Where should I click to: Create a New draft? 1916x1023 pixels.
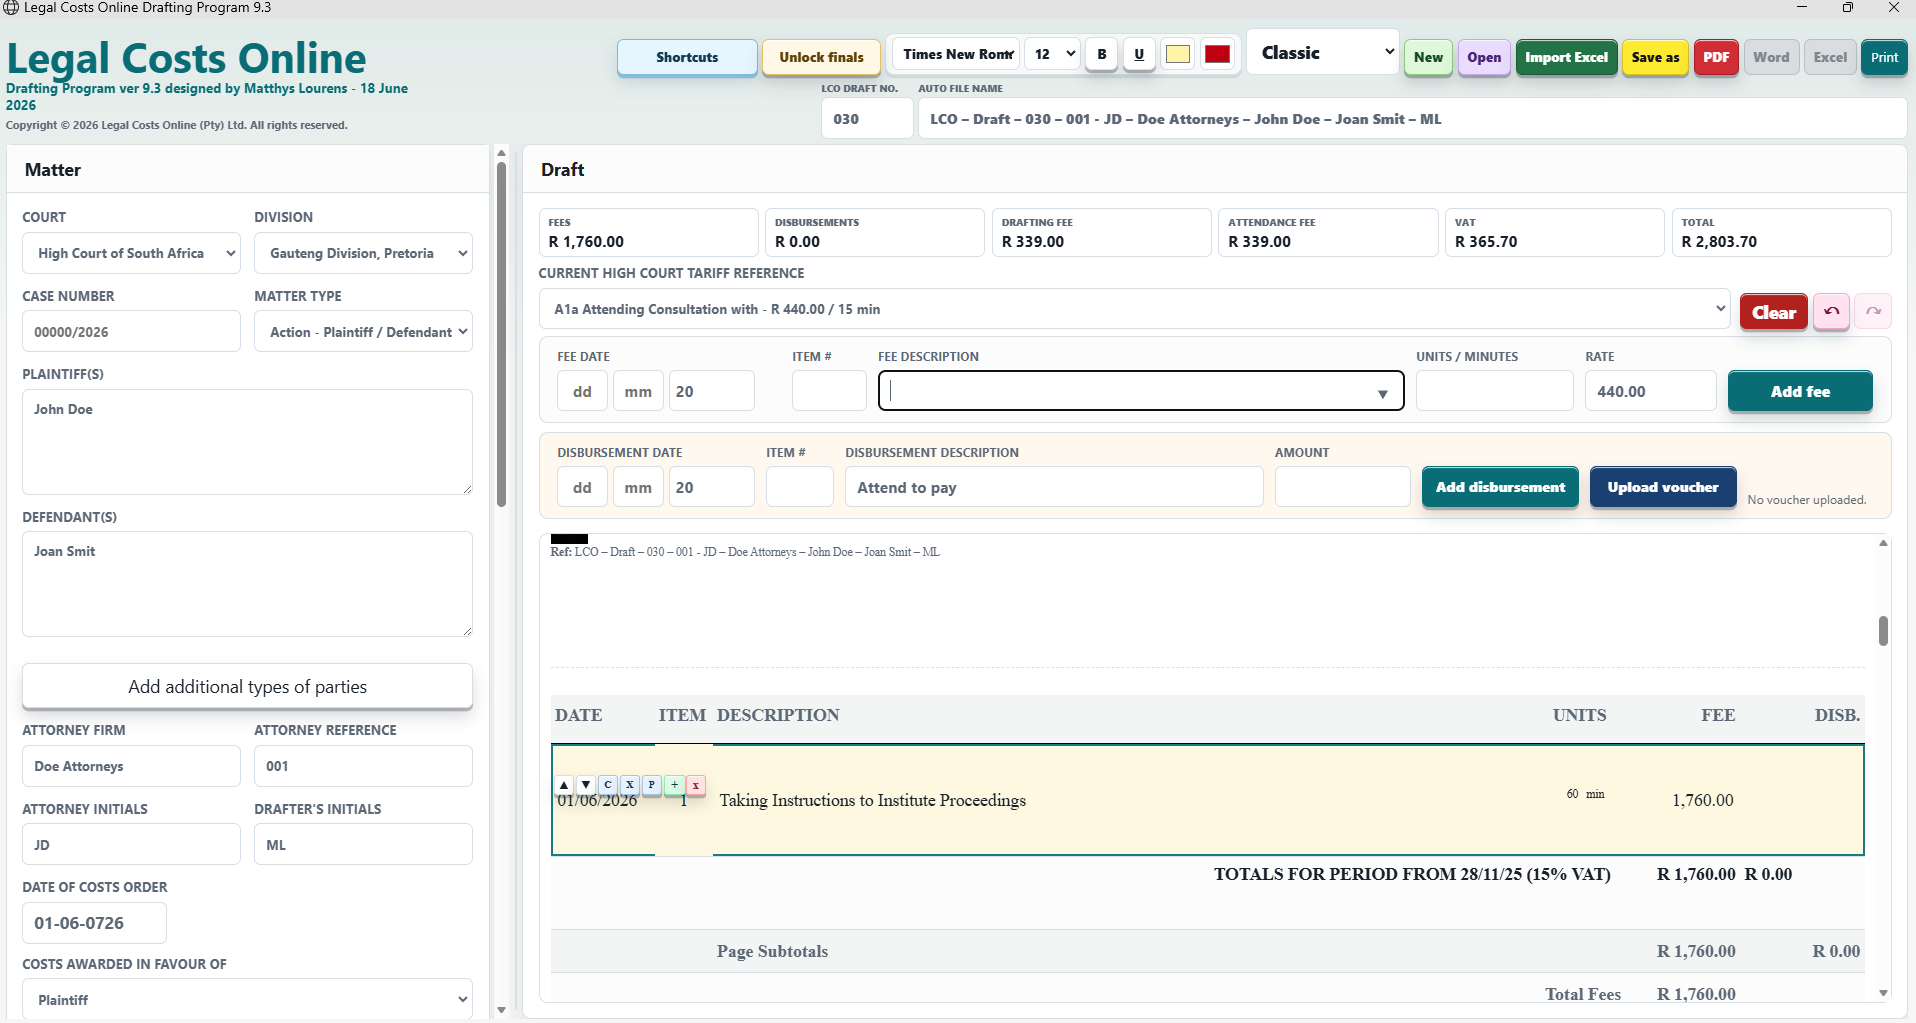[x=1428, y=57]
